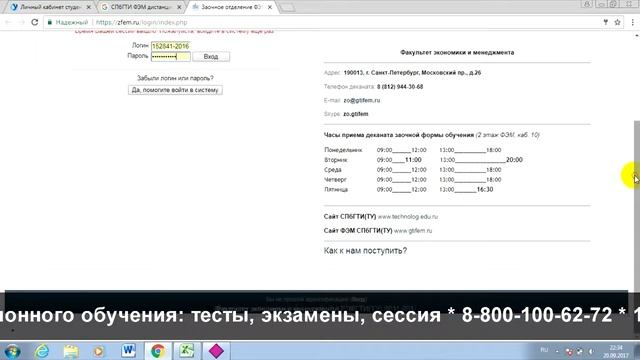Image resolution: width=640 pixels, height=360 pixels.
Task: Open the volume control in system tray
Action: coord(591,351)
